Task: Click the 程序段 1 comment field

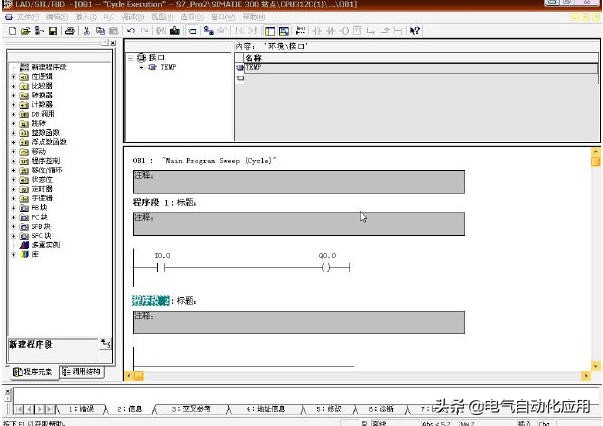Action: click(x=298, y=223)
